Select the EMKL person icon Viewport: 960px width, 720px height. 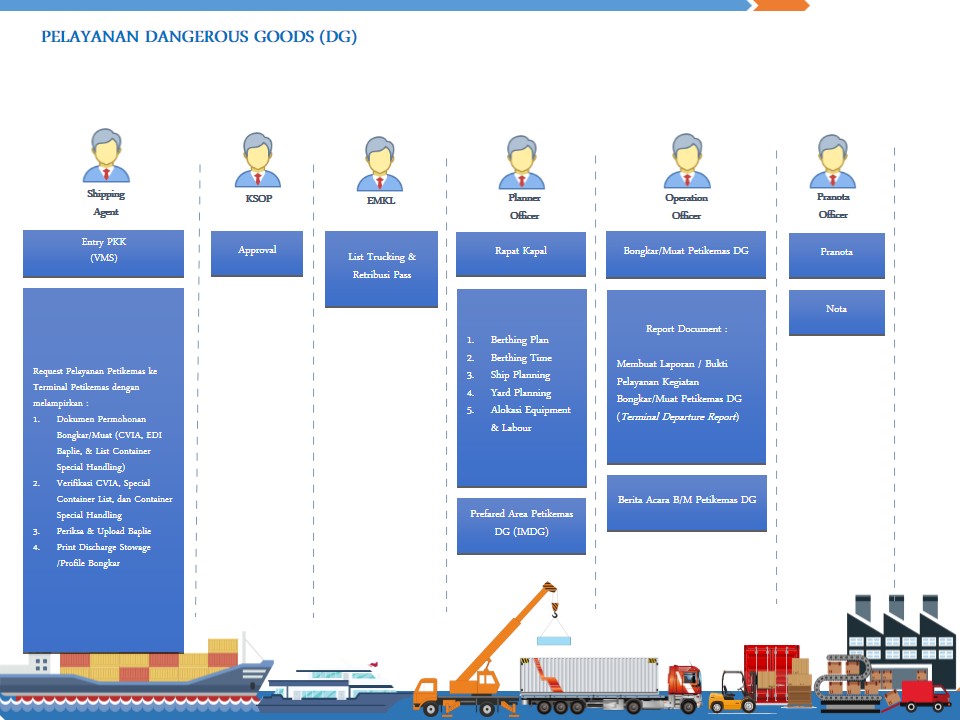point(379,163)
